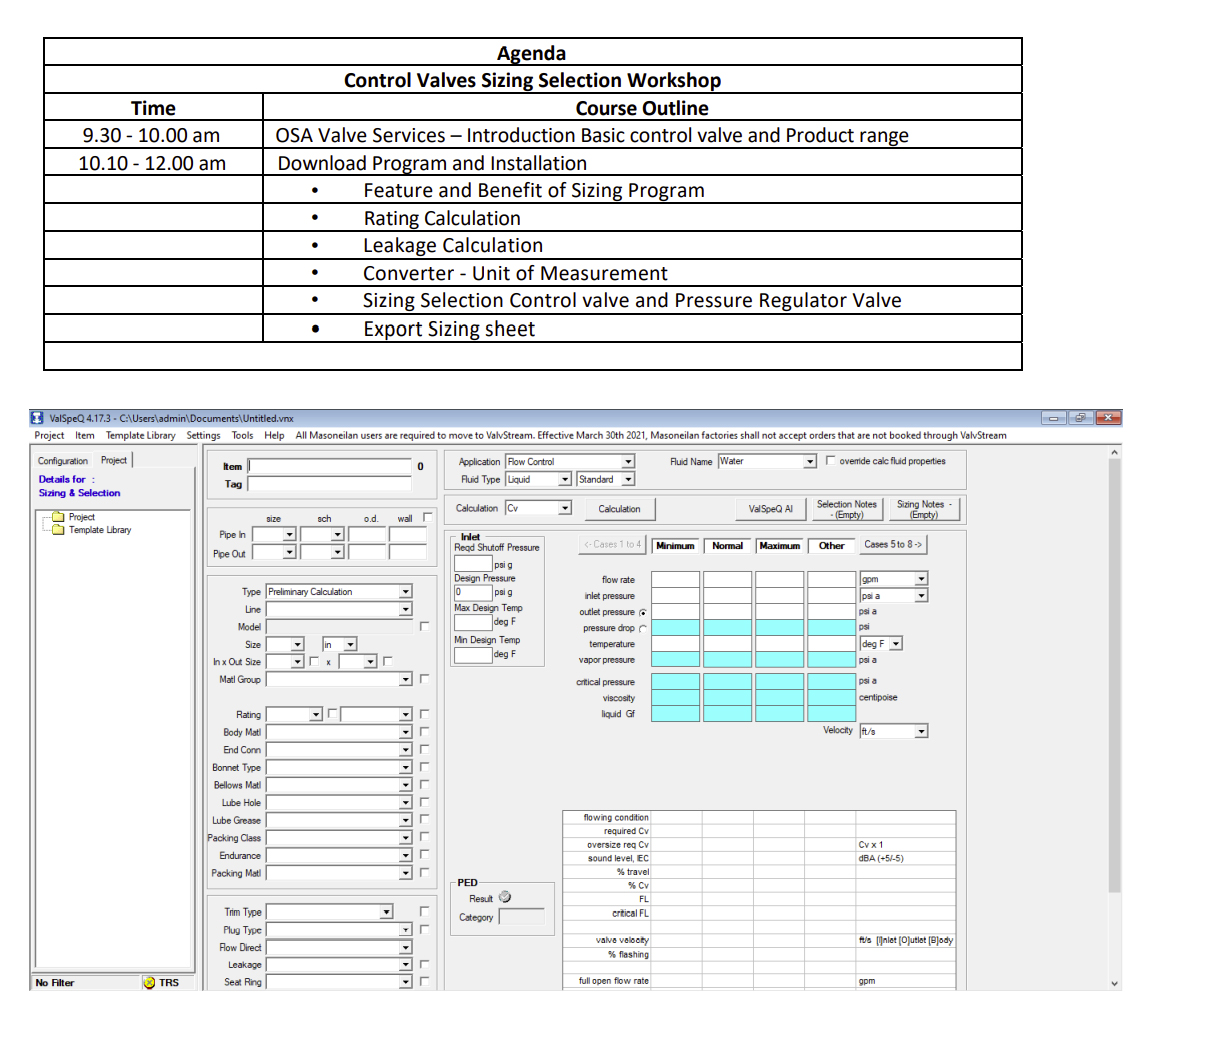
Task: Tick the checkbox next to Body Matl
Action: point(424,732)
